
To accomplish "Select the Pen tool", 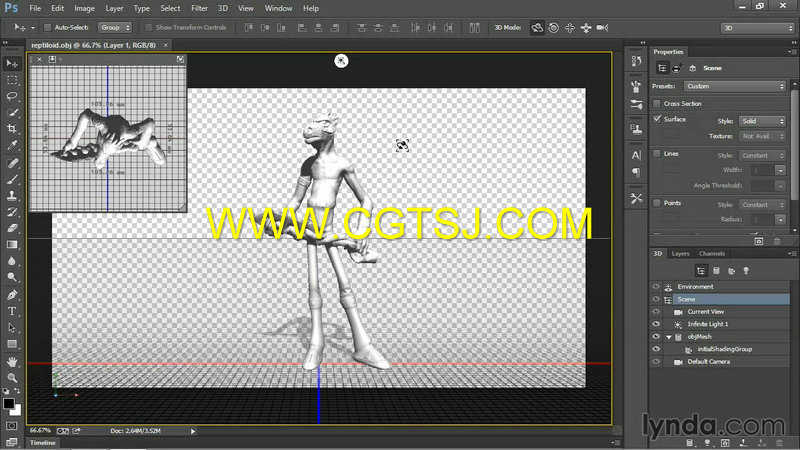I will pyautogui.click(x=12, y=295).
